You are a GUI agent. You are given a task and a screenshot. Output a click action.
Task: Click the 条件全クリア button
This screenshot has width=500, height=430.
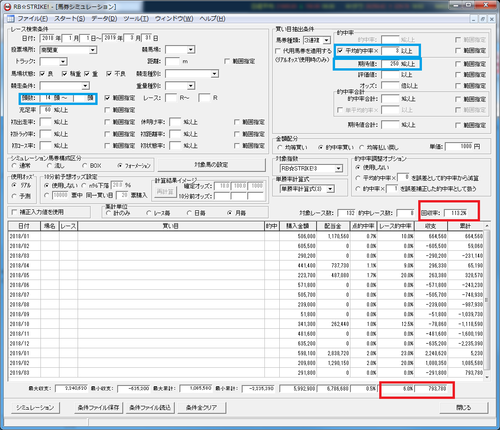click(x=201, y=408)
